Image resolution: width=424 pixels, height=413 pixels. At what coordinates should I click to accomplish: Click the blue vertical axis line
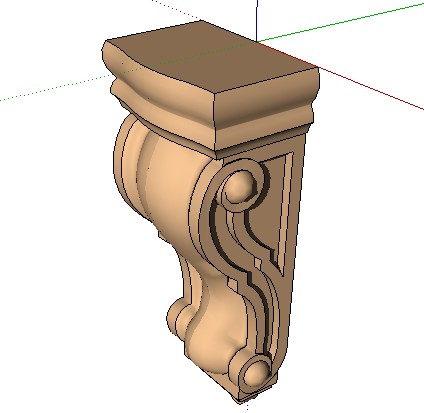click(257, 21)
